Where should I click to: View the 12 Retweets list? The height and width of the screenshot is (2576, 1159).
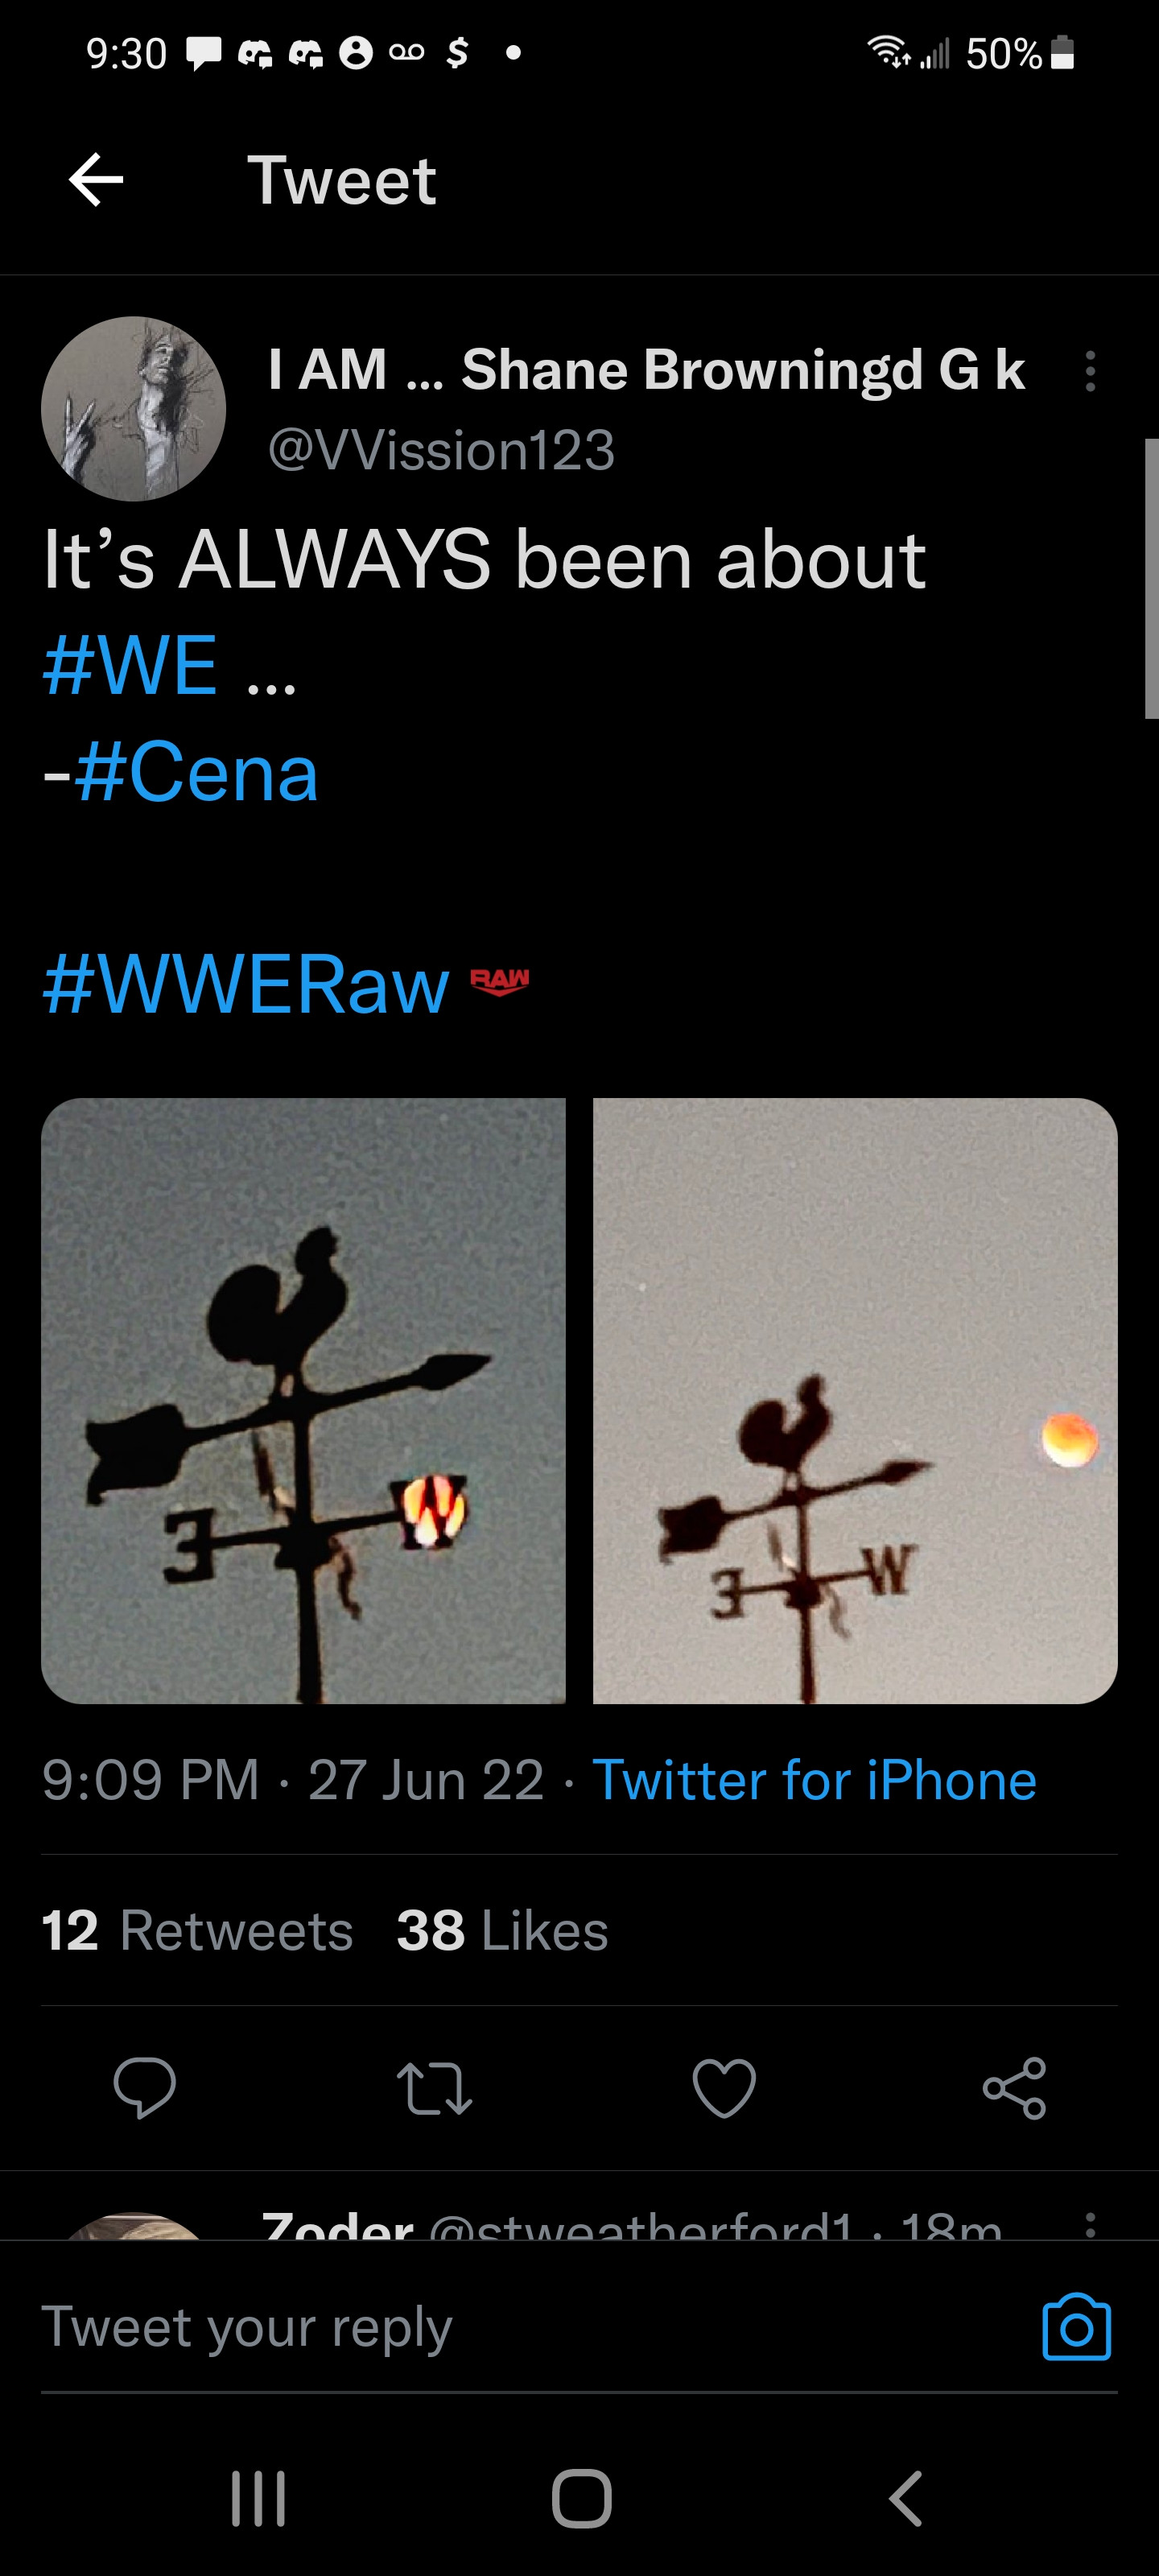point(197,1930)
